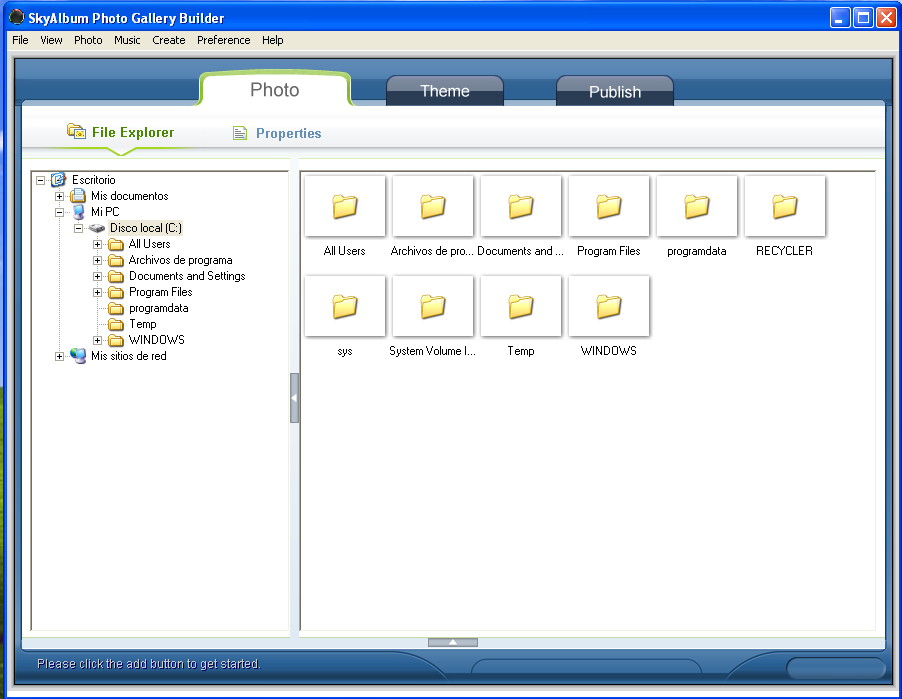Screen dimensions: 902x699
Task: Click the Temp folder icon in tree
Action: click(x=116, y=324)
